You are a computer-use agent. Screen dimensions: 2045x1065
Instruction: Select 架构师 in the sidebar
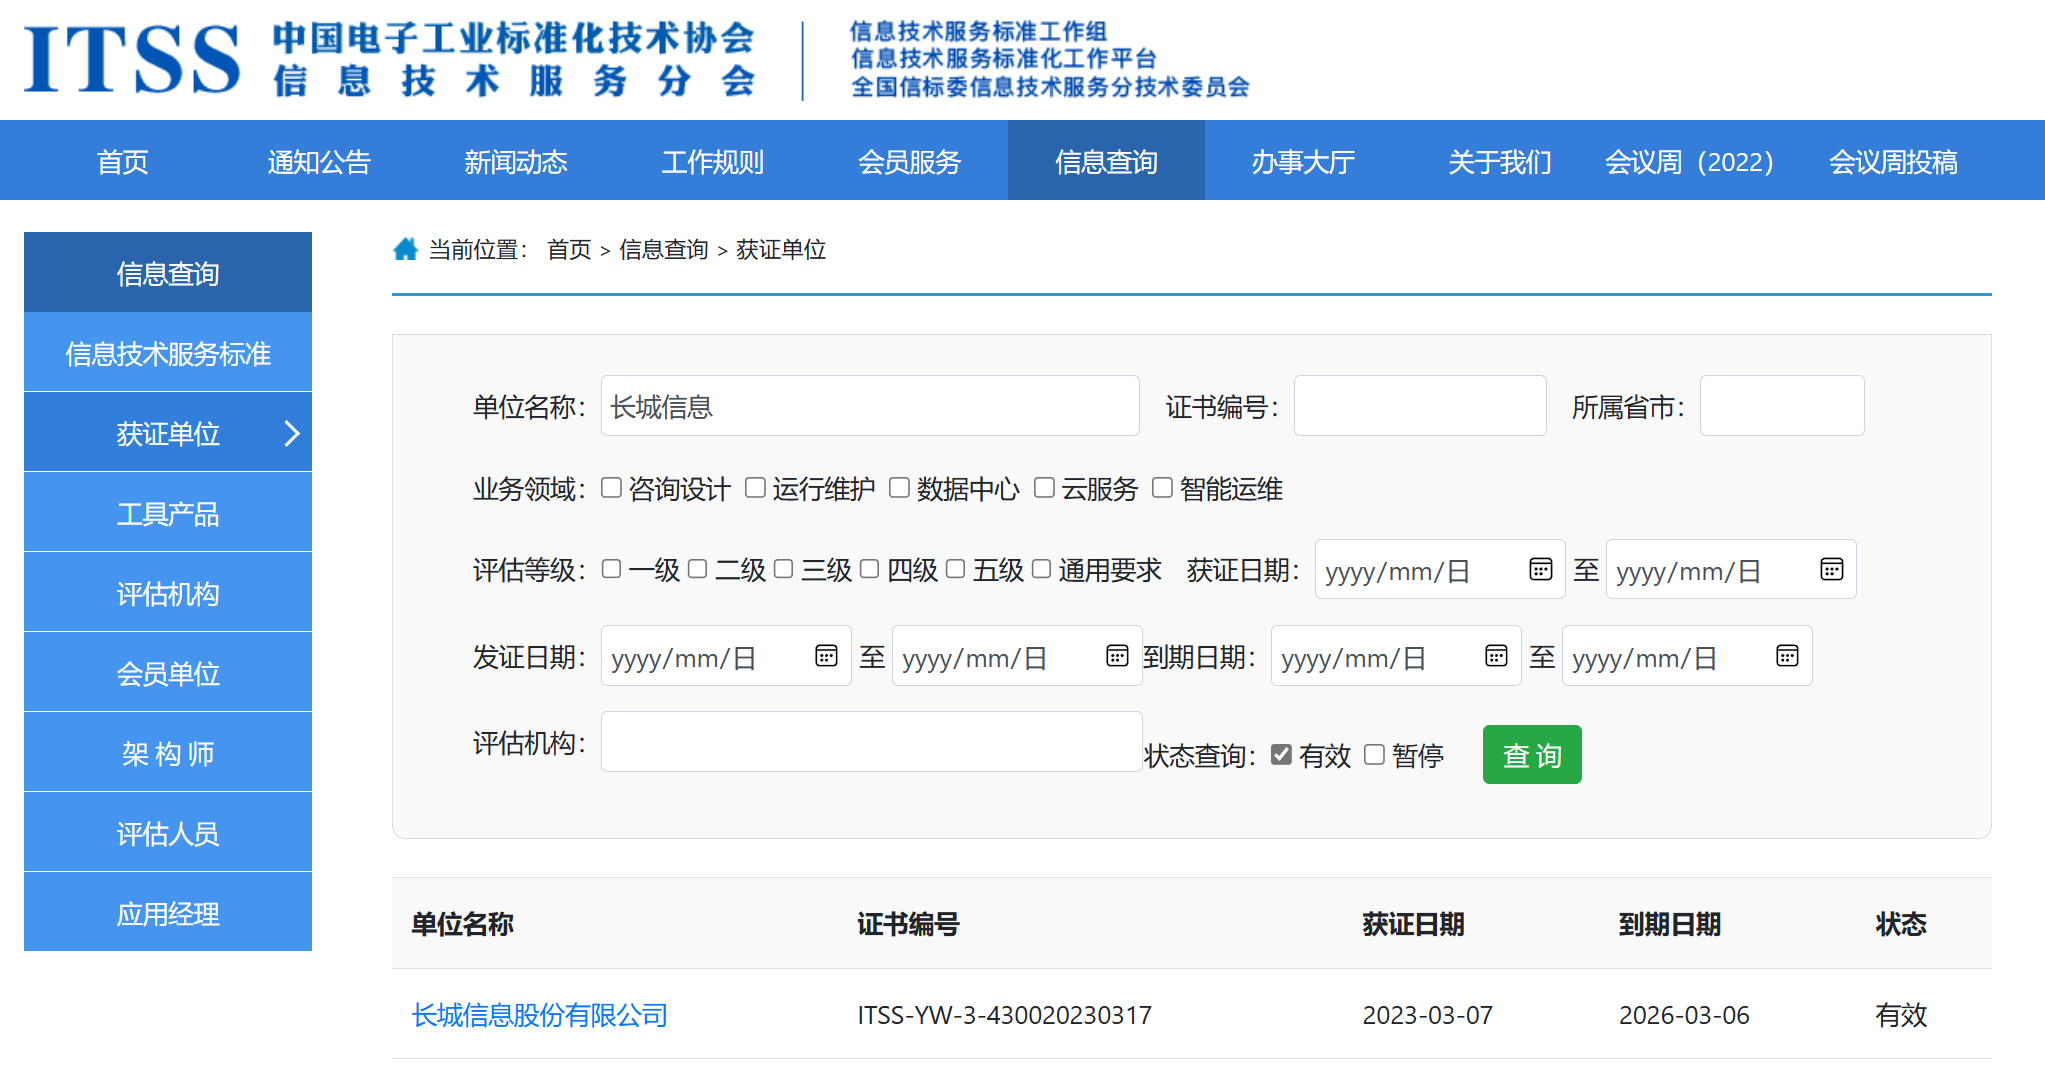coord(168,753)
